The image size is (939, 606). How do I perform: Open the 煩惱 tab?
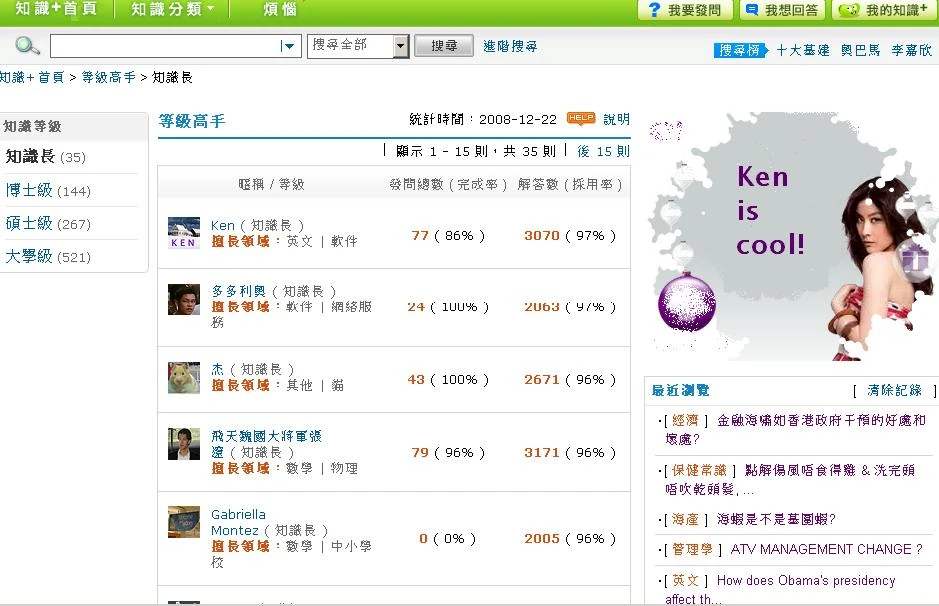[x=280, y=9]
